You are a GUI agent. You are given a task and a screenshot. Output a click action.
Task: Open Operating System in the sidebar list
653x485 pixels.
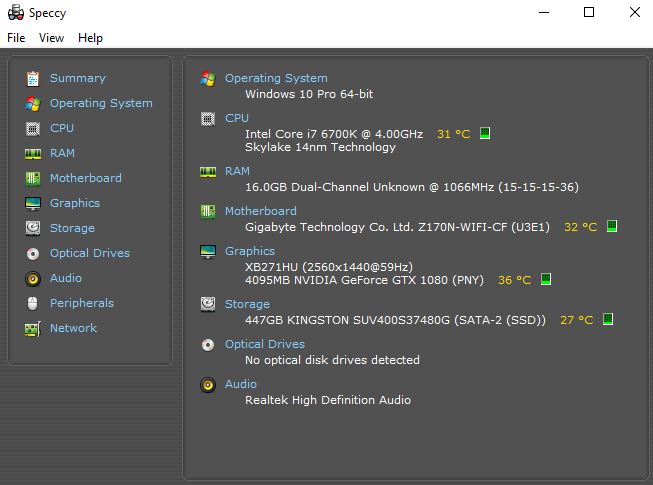(101, 103)
